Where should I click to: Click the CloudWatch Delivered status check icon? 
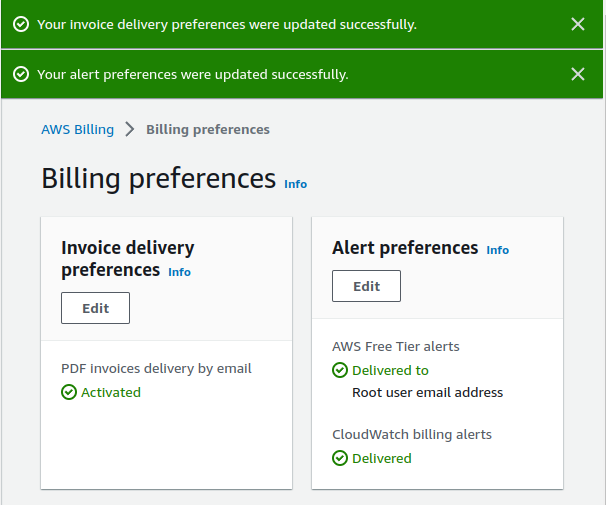coord(340,458)
